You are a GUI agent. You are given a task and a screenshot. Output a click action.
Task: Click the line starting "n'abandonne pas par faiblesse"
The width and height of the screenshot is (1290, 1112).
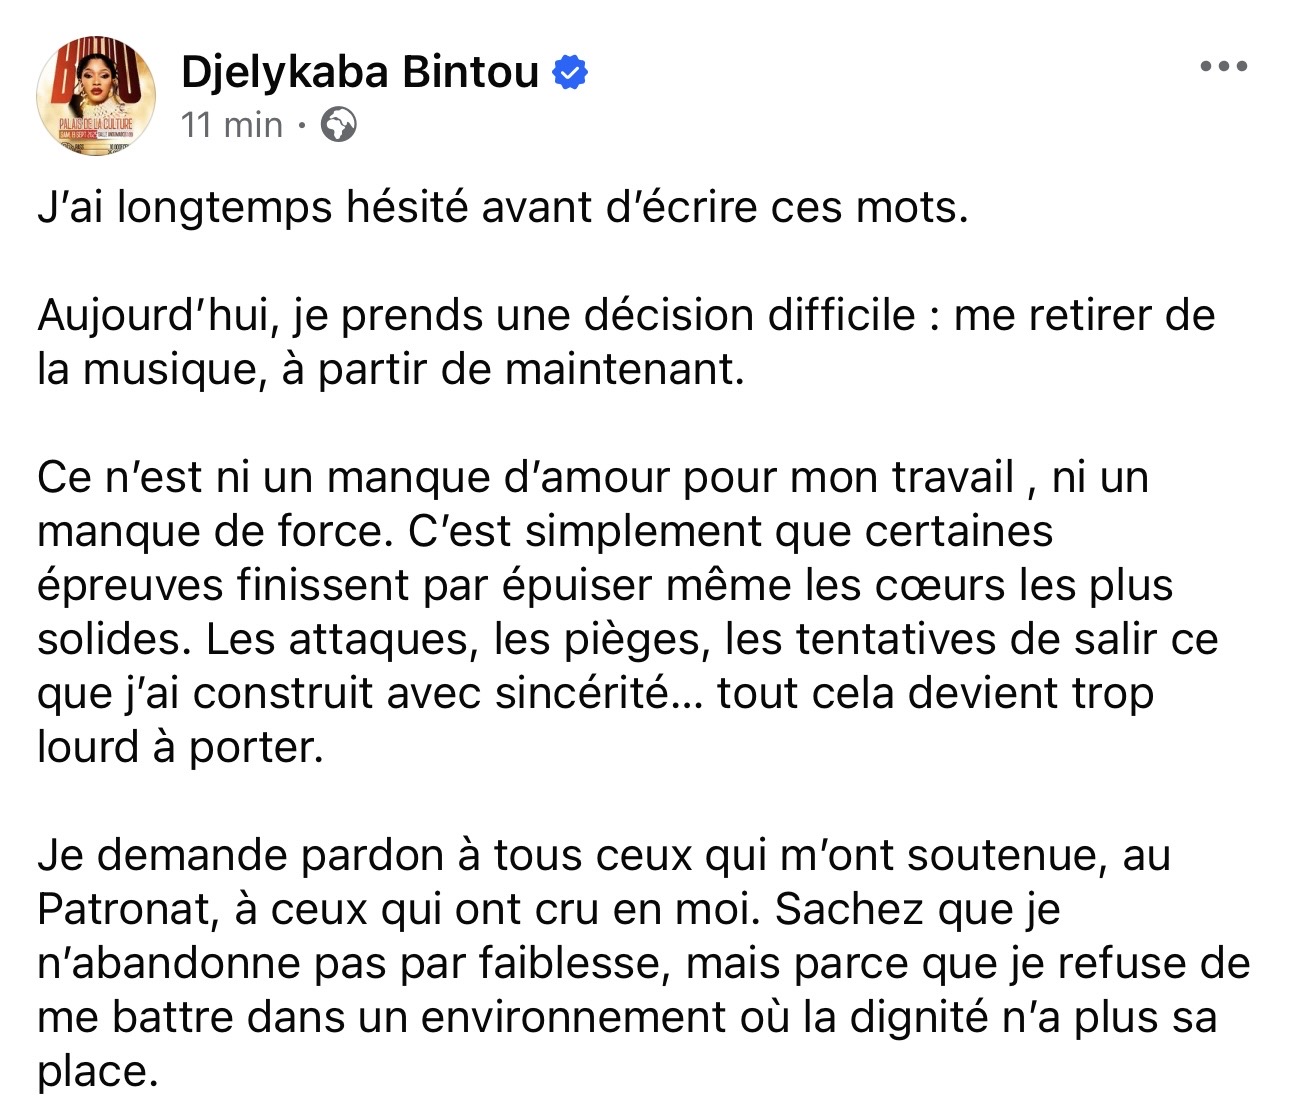pos(643,963)
